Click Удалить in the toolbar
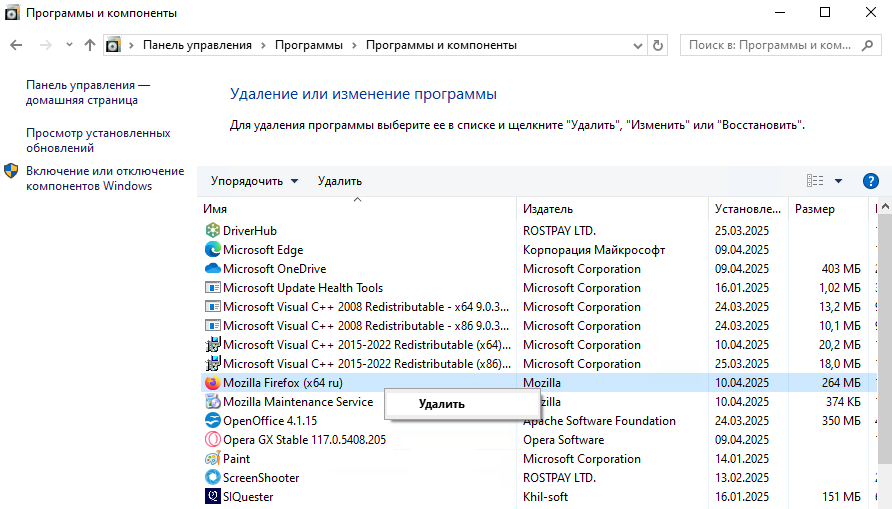 click(340, 181)
